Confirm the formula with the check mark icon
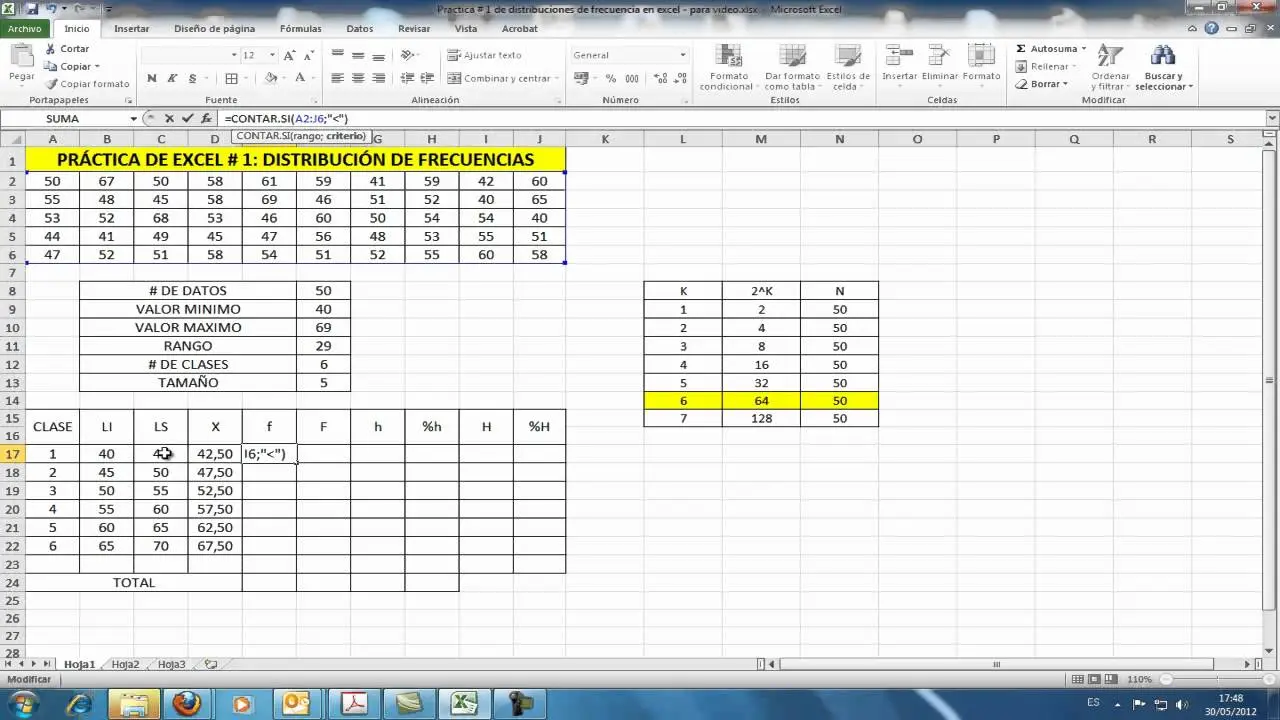 pos(187,118)
